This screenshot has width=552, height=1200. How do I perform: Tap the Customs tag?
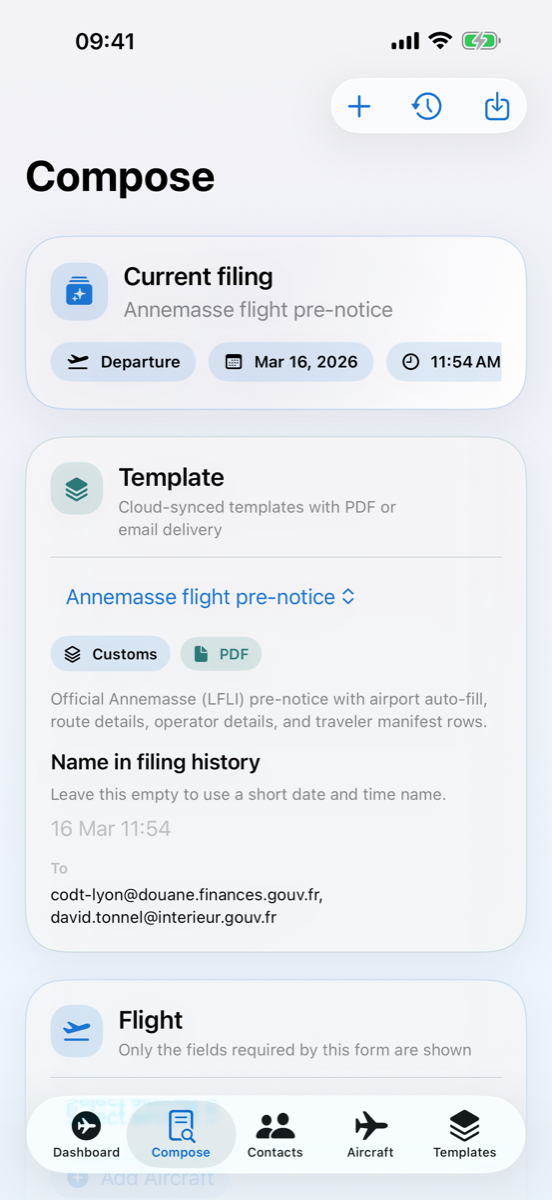tap(111, 654)
